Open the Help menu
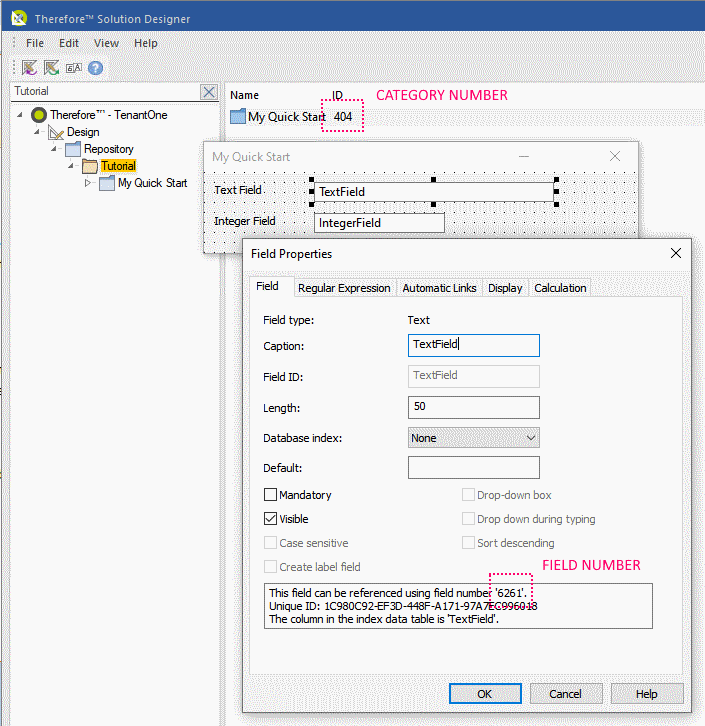Image resolution: width=705 pixels, height=726 pixels. point(145,43)
